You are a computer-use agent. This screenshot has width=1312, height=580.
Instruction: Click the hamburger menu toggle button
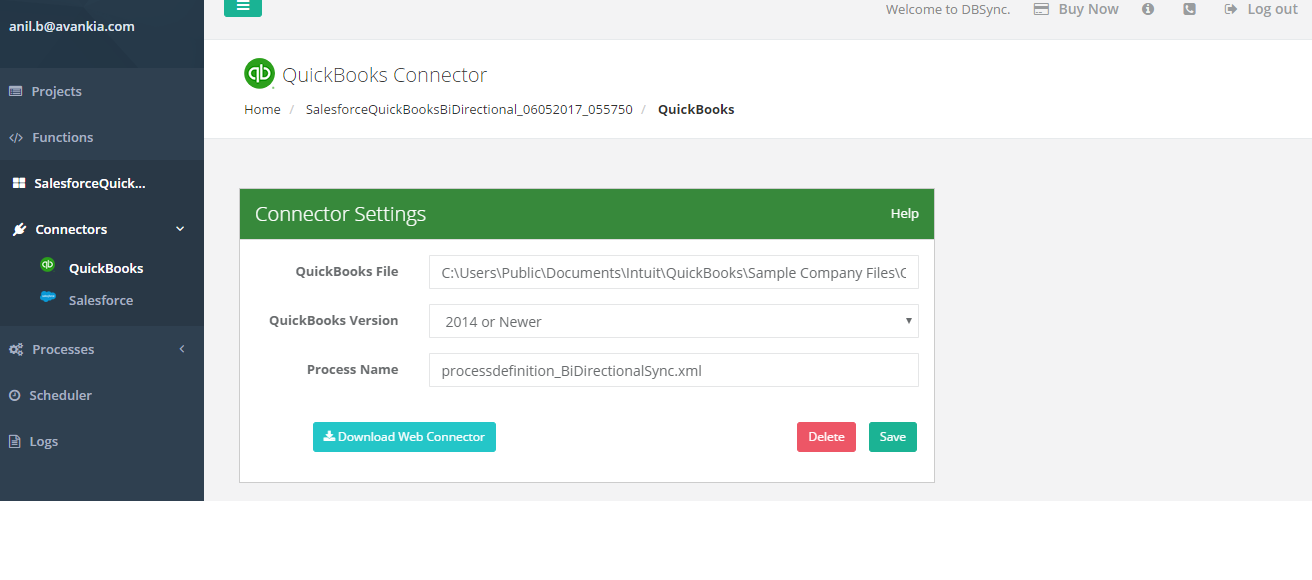pos(243,7)
